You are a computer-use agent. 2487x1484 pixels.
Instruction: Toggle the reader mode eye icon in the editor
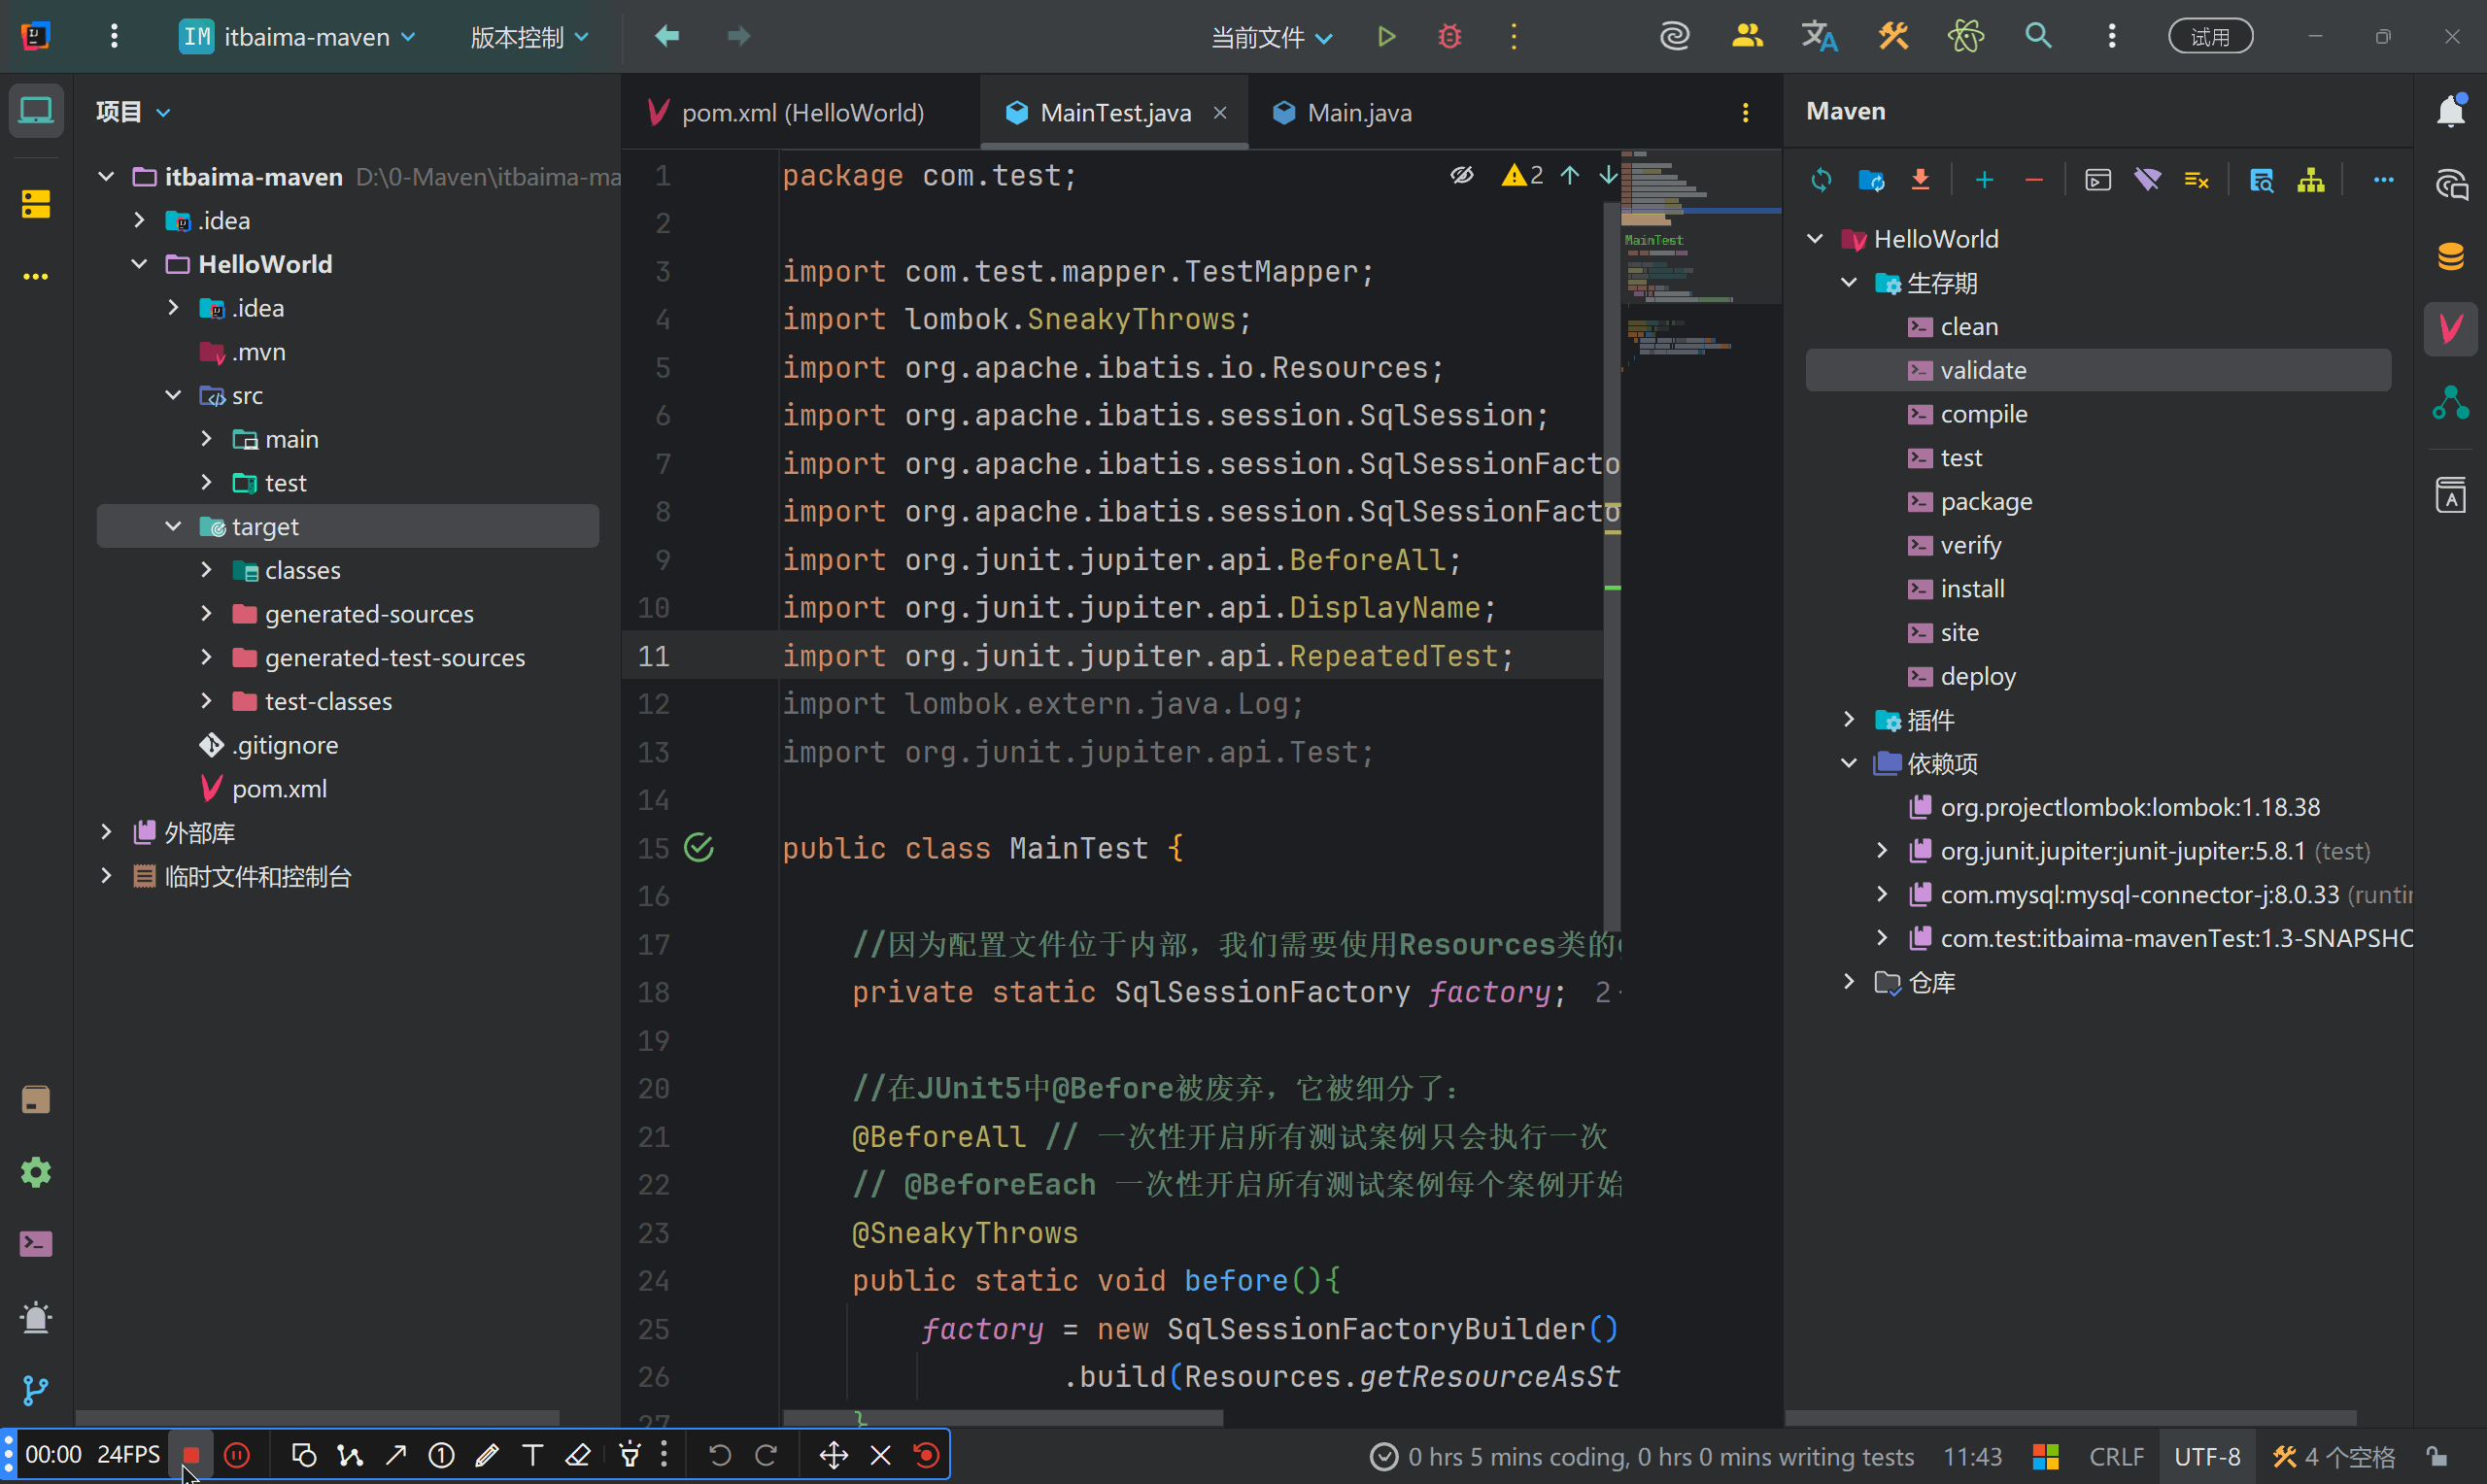(1462, 176)
